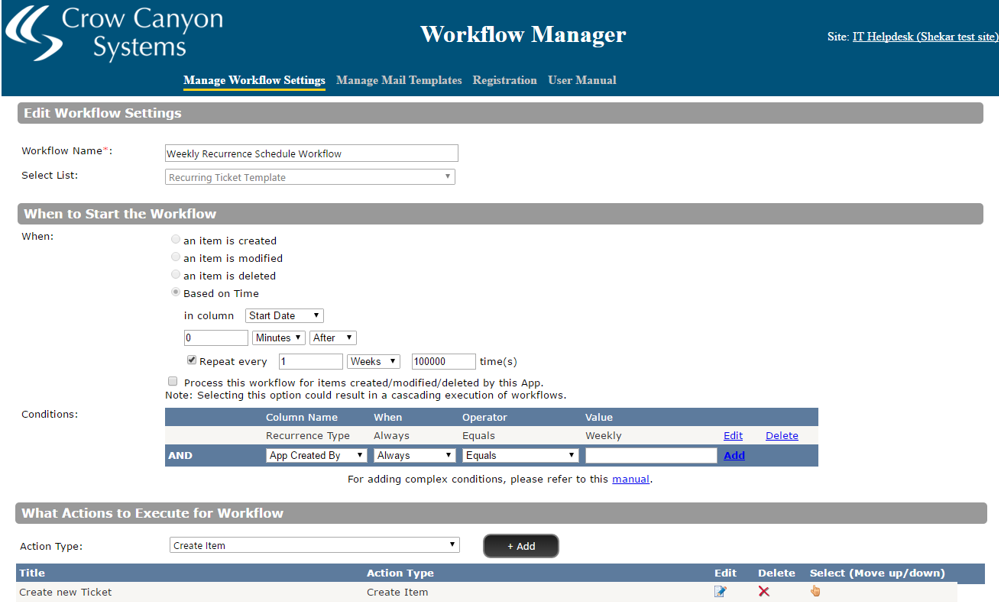Open the Weeks repeat interval dropdown
The height and width of the screenshot is (602, 999).
(x=373, y=361)
